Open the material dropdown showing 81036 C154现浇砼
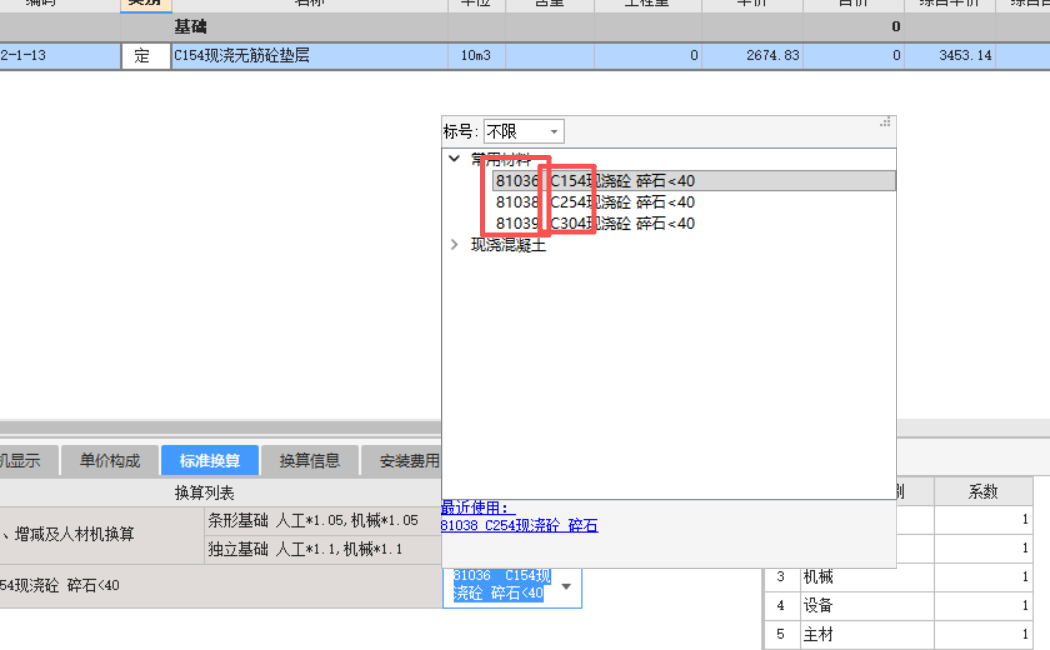1050x650 pixels. point(566,588)
